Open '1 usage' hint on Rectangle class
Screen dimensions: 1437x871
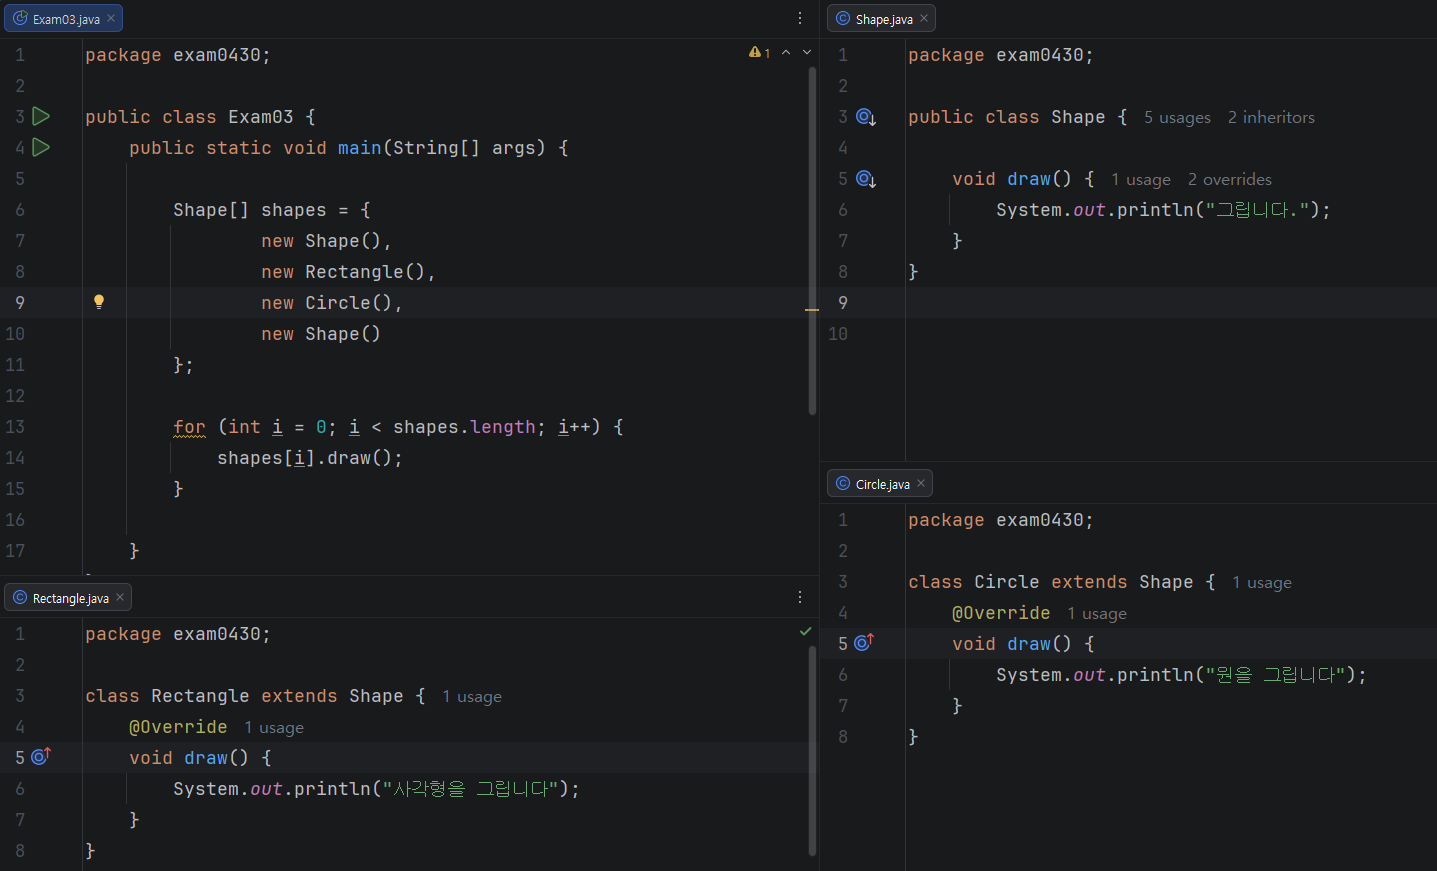[472, 697]
